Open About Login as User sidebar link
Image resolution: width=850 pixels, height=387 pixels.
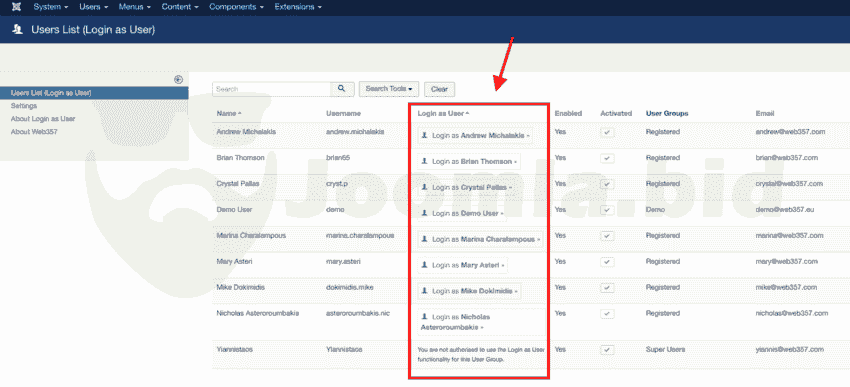(x=43, y=119)
